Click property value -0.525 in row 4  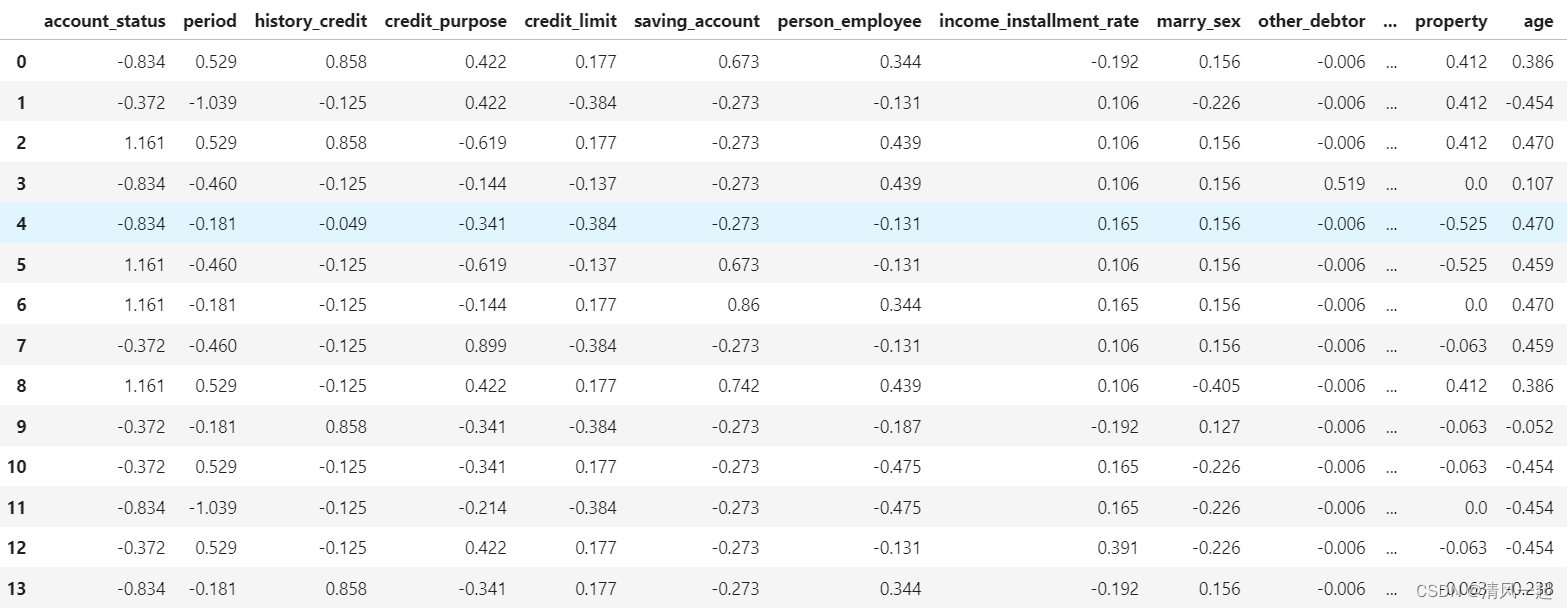coord(1463,224)
